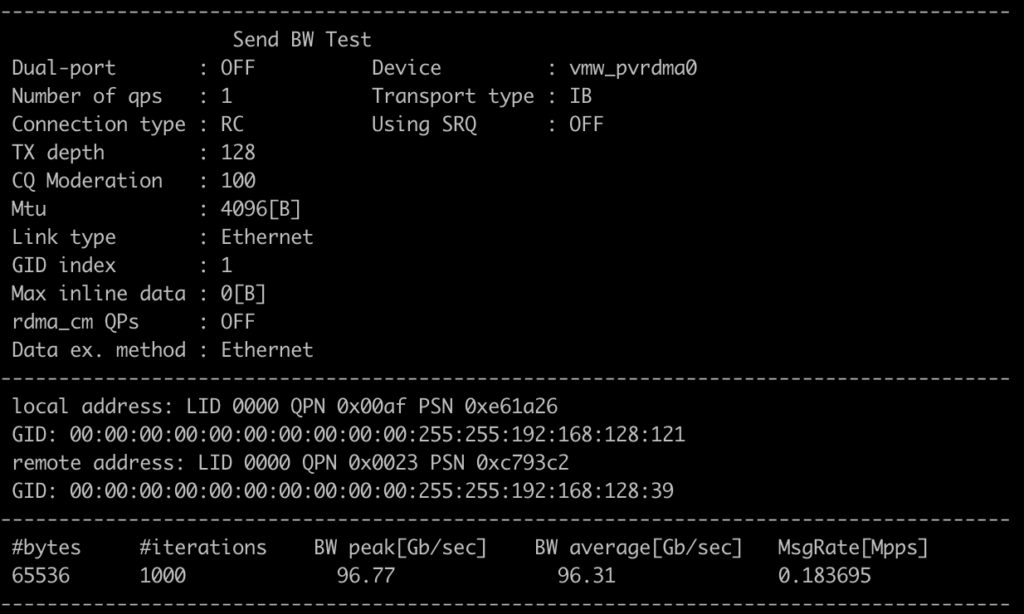Click the Transport type IB value
Viewport: 1024px width, 614px height.
coord(581,96)
